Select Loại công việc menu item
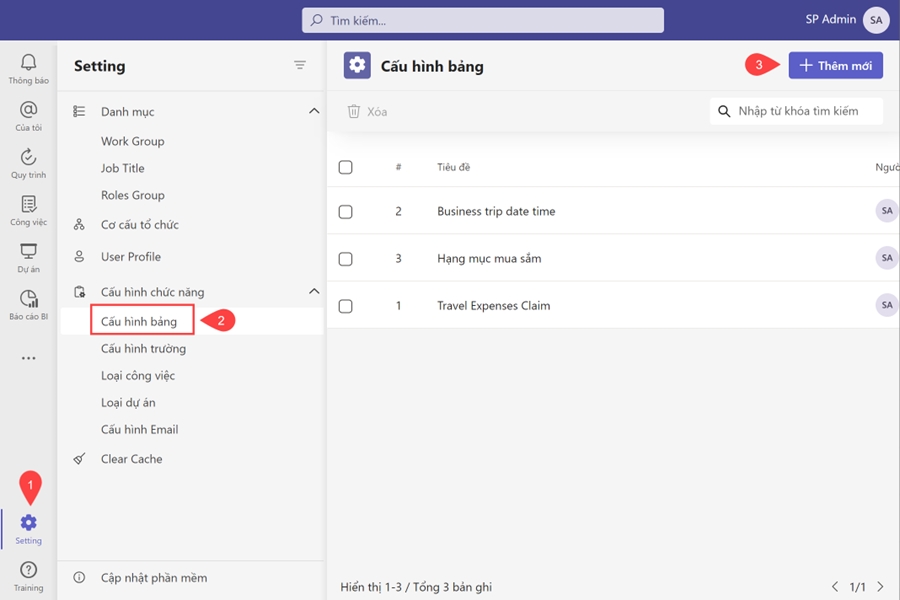The height and width of the screenshot is (600, 900). (x=138, y=376)
